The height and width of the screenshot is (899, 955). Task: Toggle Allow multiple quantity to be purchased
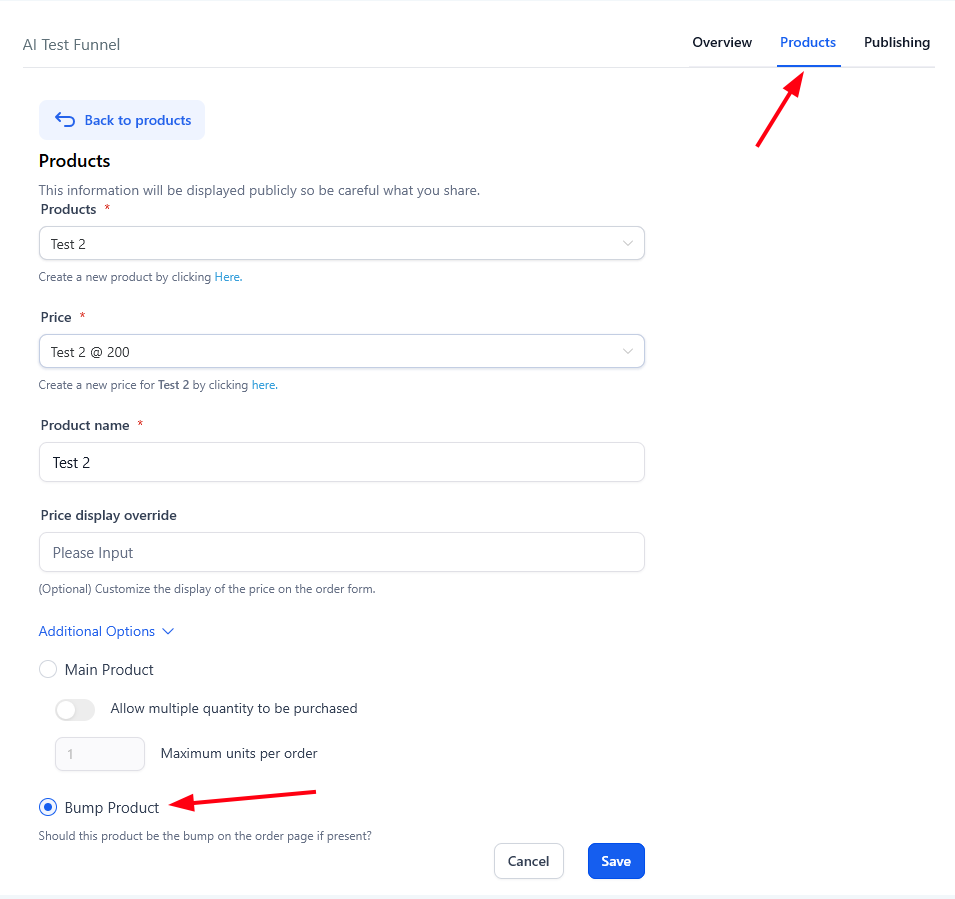pos(75,709)
